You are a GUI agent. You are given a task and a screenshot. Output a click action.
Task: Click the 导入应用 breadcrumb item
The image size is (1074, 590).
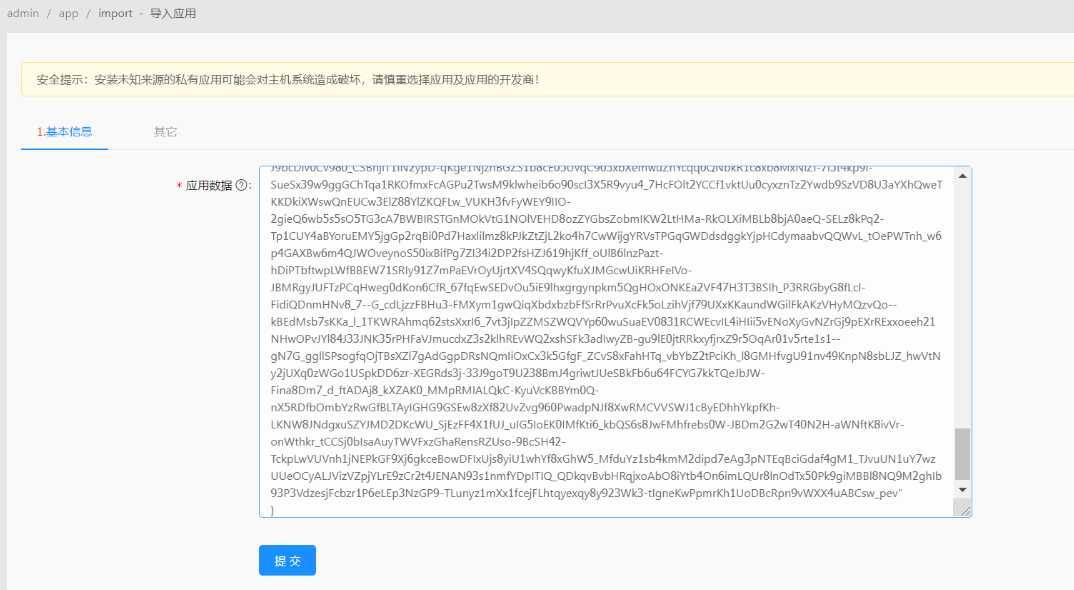(173, 14)
